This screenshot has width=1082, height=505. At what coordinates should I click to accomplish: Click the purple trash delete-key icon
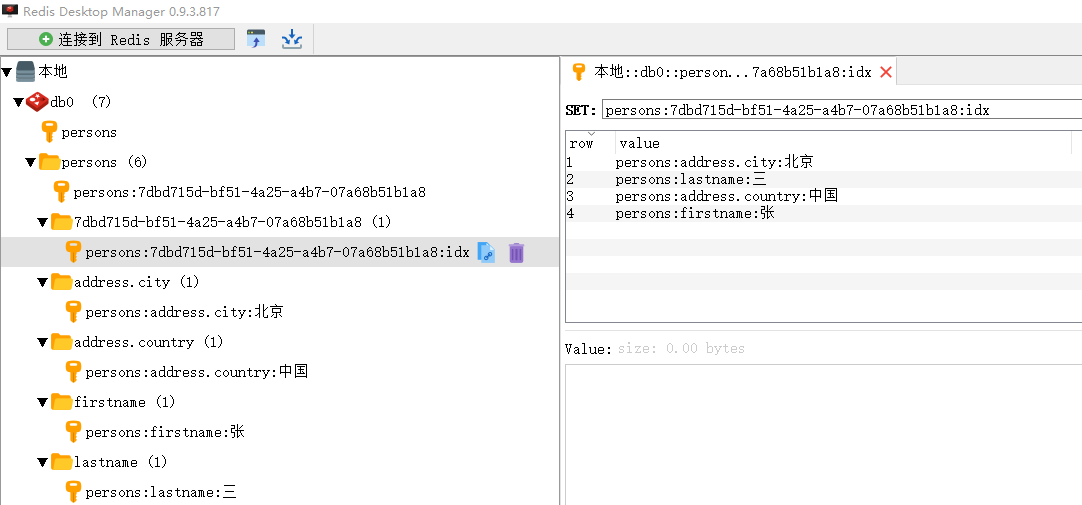click(516, 253)
